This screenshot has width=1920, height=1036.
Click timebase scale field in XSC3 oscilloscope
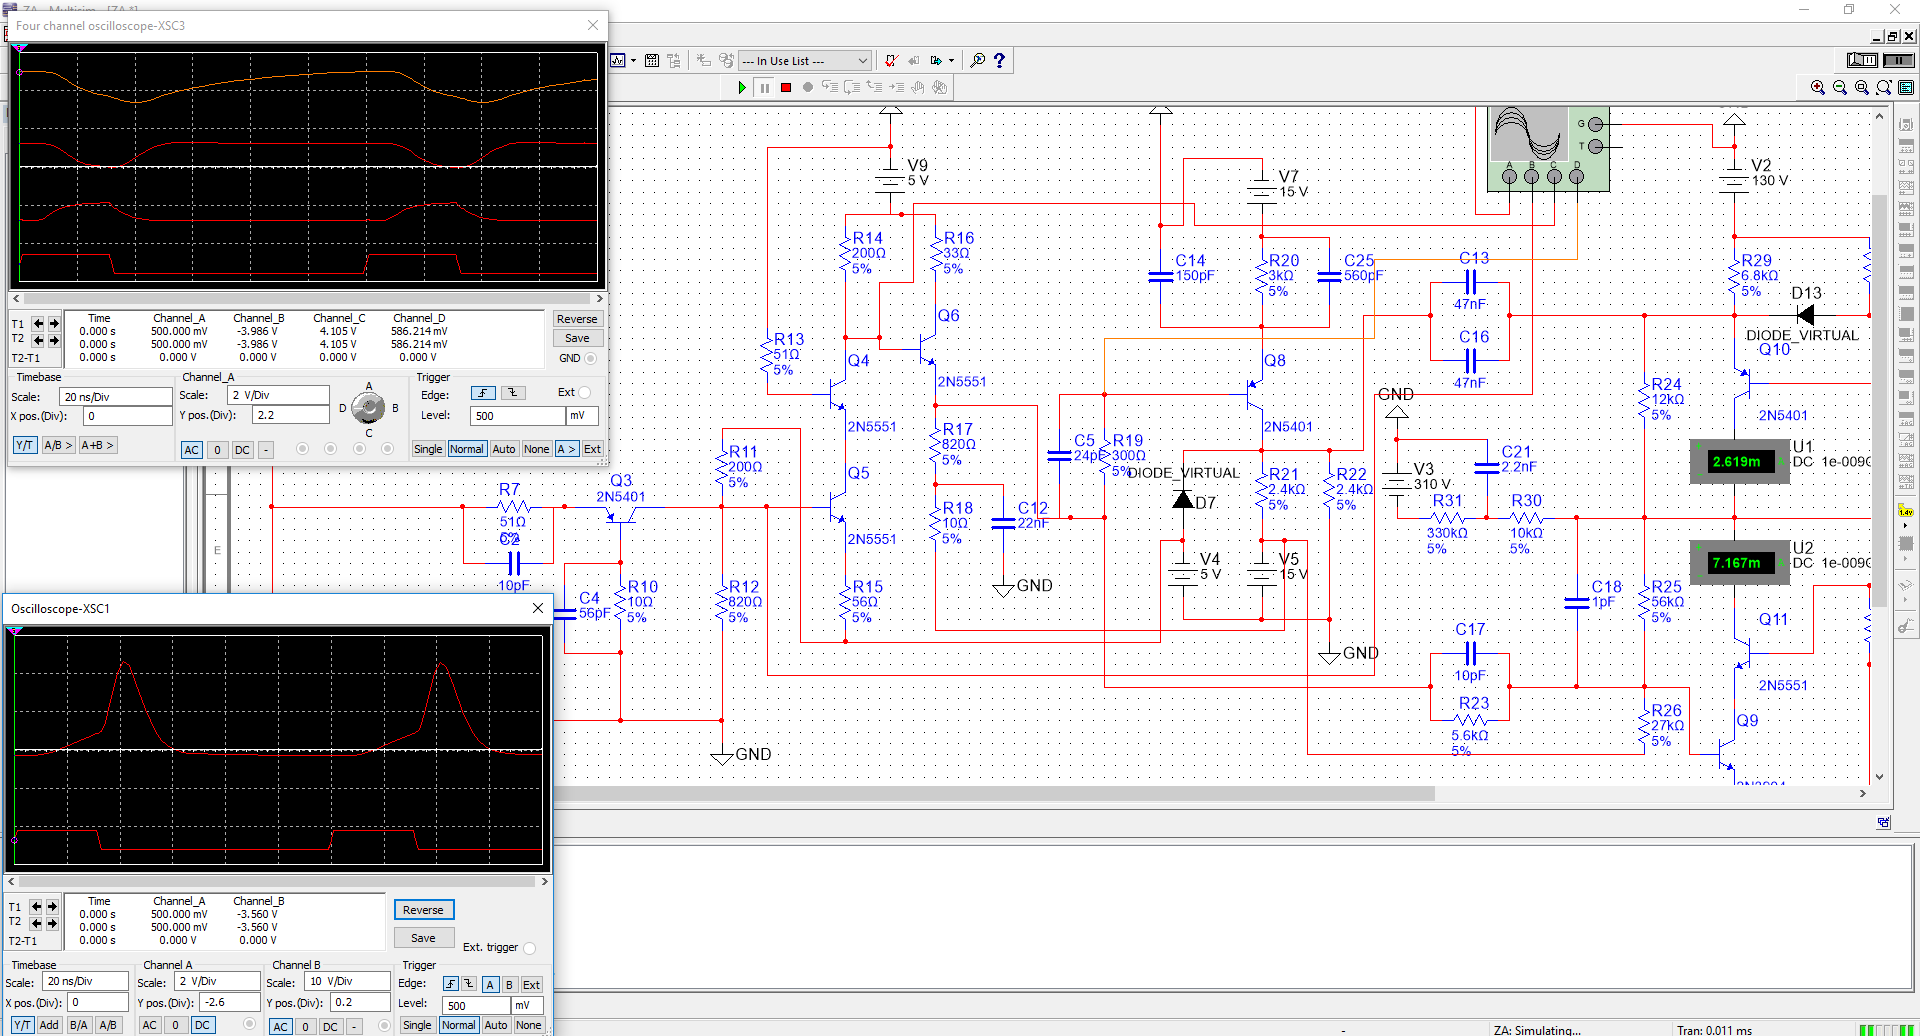tap(116, 397)
